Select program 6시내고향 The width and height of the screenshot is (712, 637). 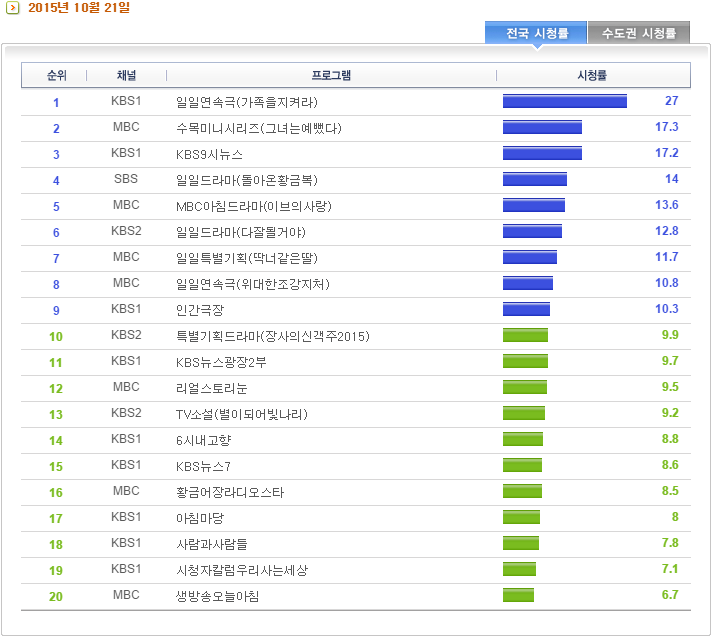203,440
